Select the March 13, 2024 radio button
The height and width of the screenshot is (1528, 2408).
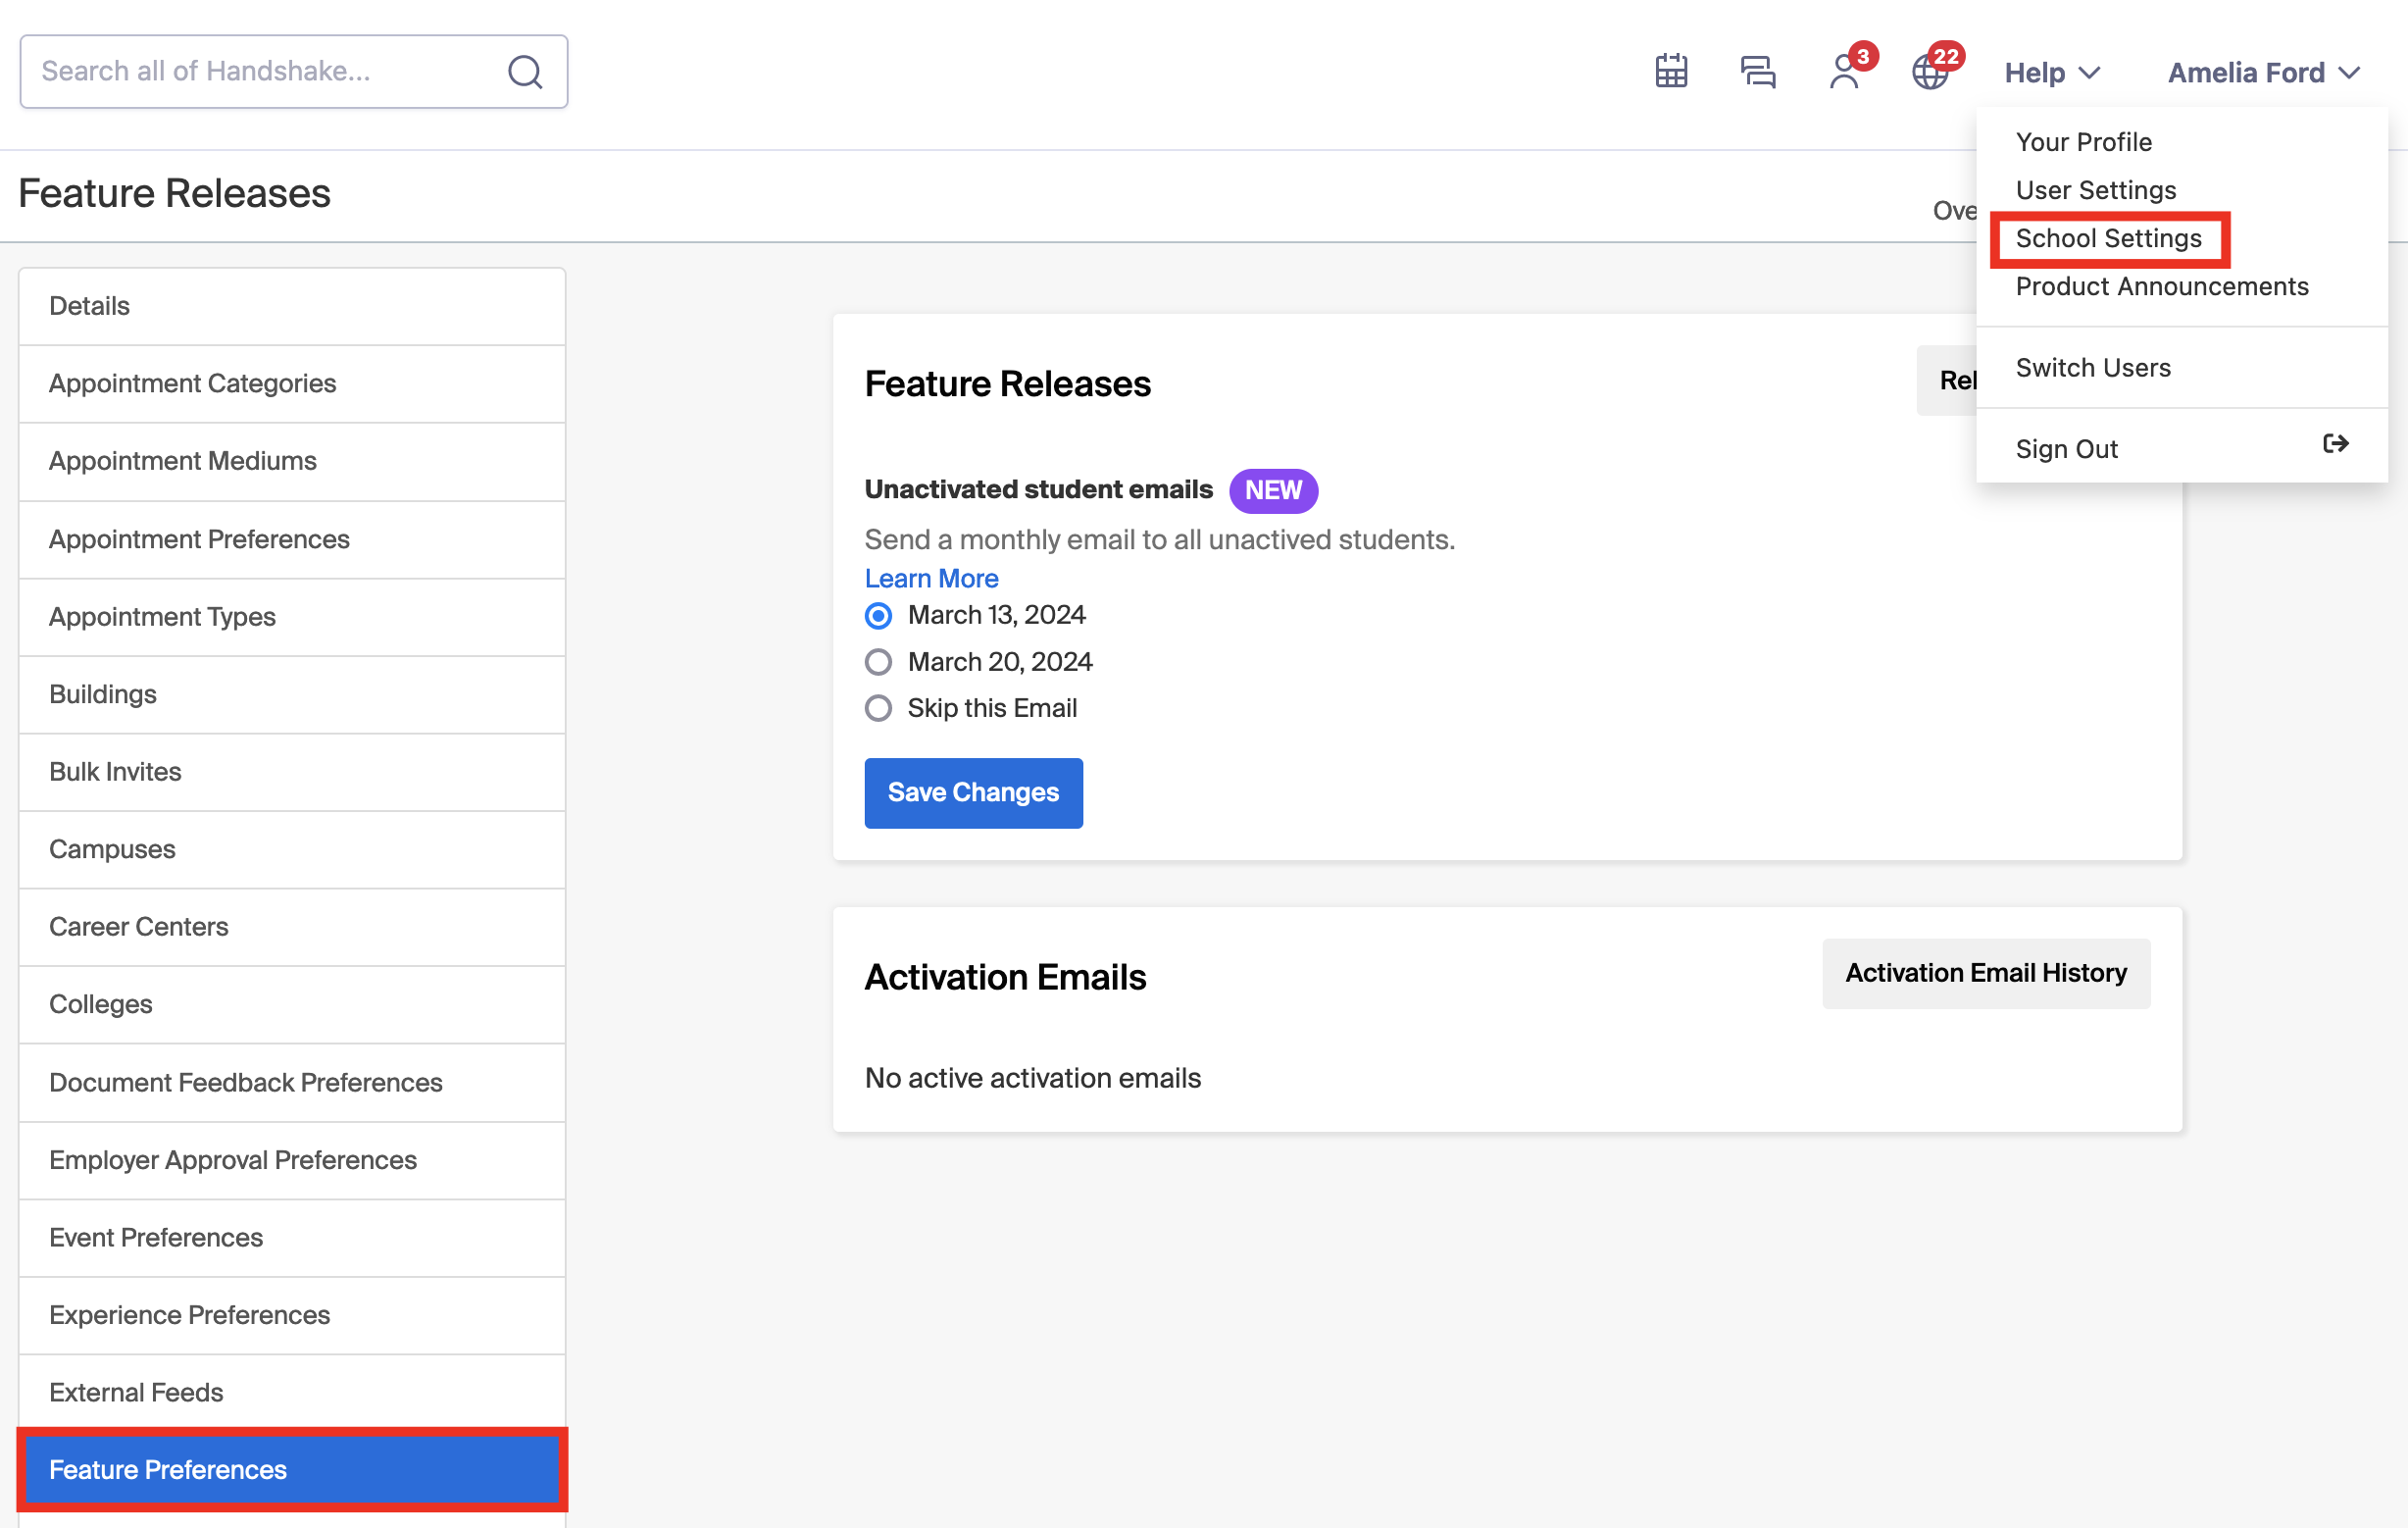pyautogui.click(x=878, y=616)
